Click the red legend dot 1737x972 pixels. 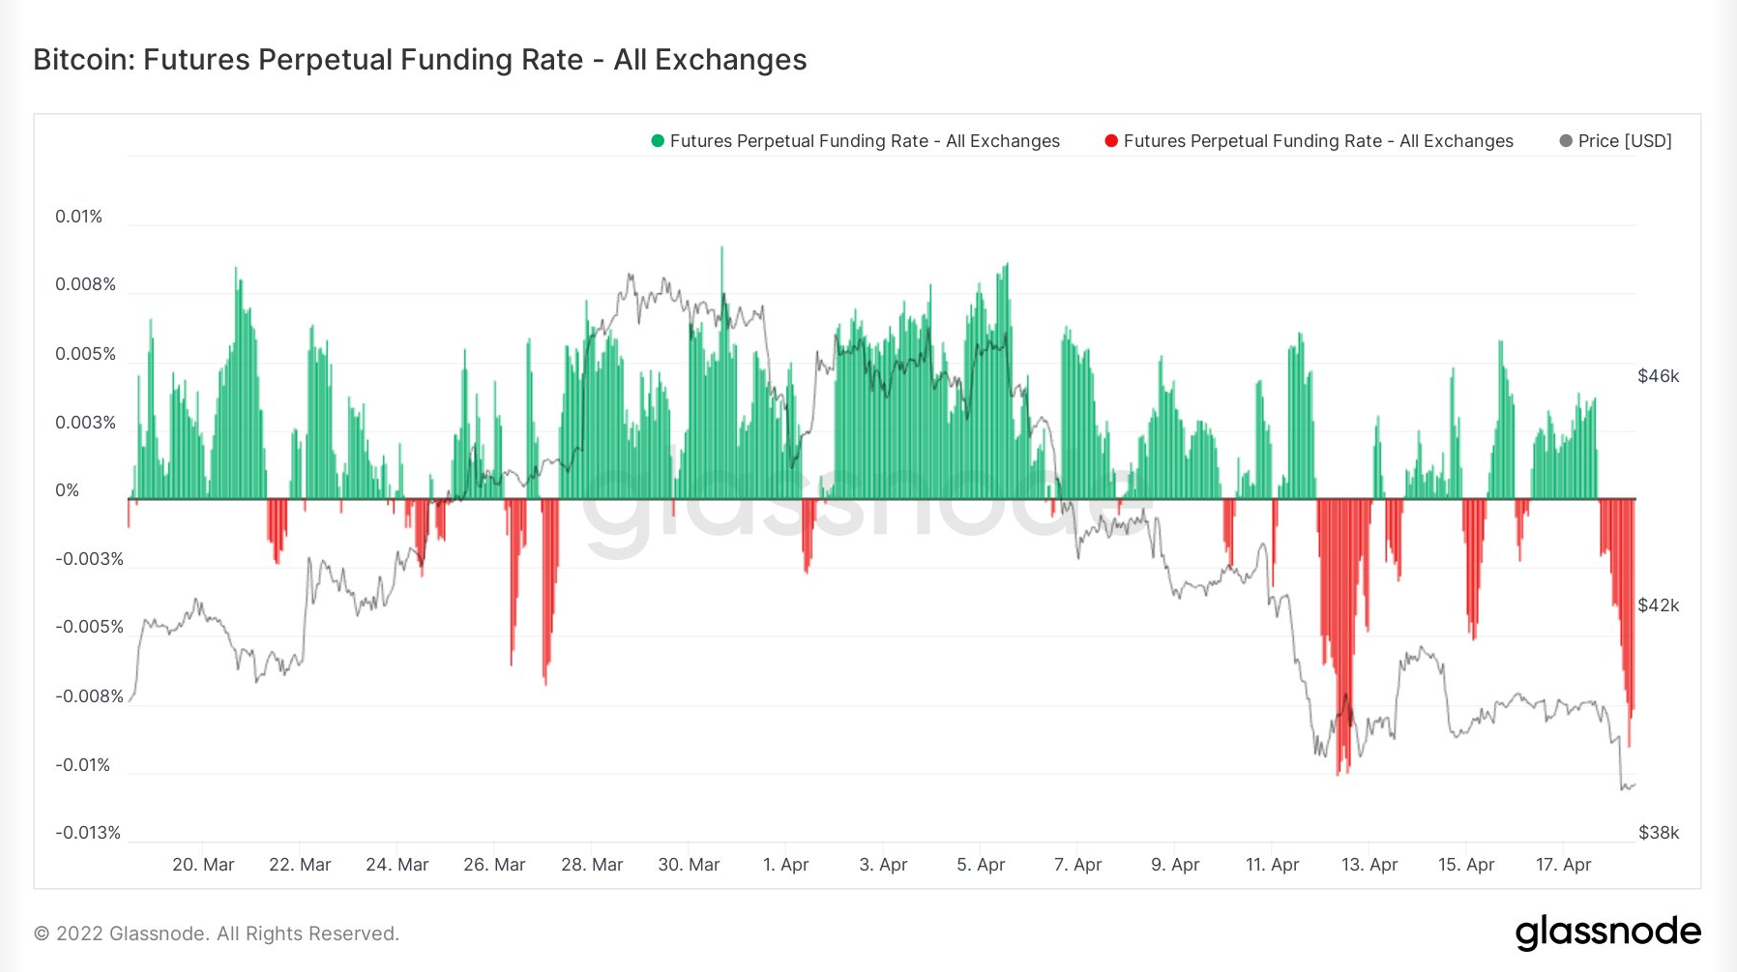point(1111,141)
